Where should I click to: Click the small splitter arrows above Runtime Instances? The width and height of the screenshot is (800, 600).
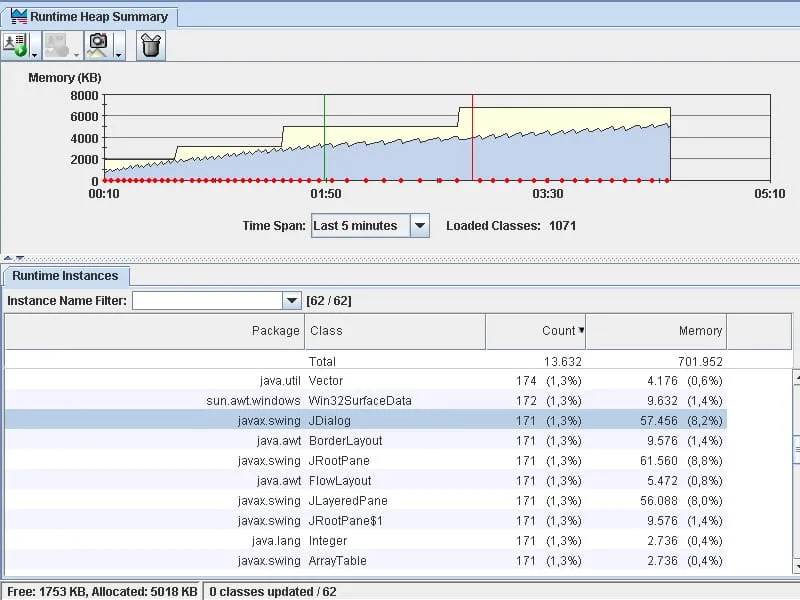[14, 258]
